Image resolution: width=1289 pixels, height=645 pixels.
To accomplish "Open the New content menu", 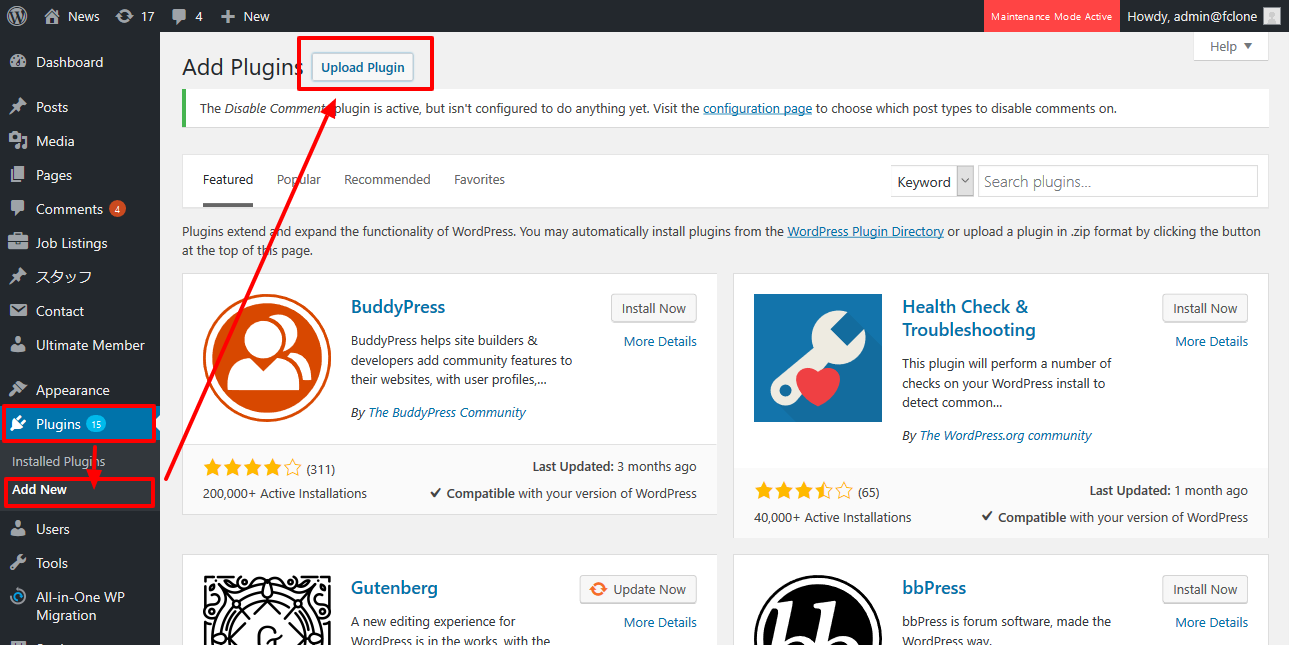I will [245, 16].
